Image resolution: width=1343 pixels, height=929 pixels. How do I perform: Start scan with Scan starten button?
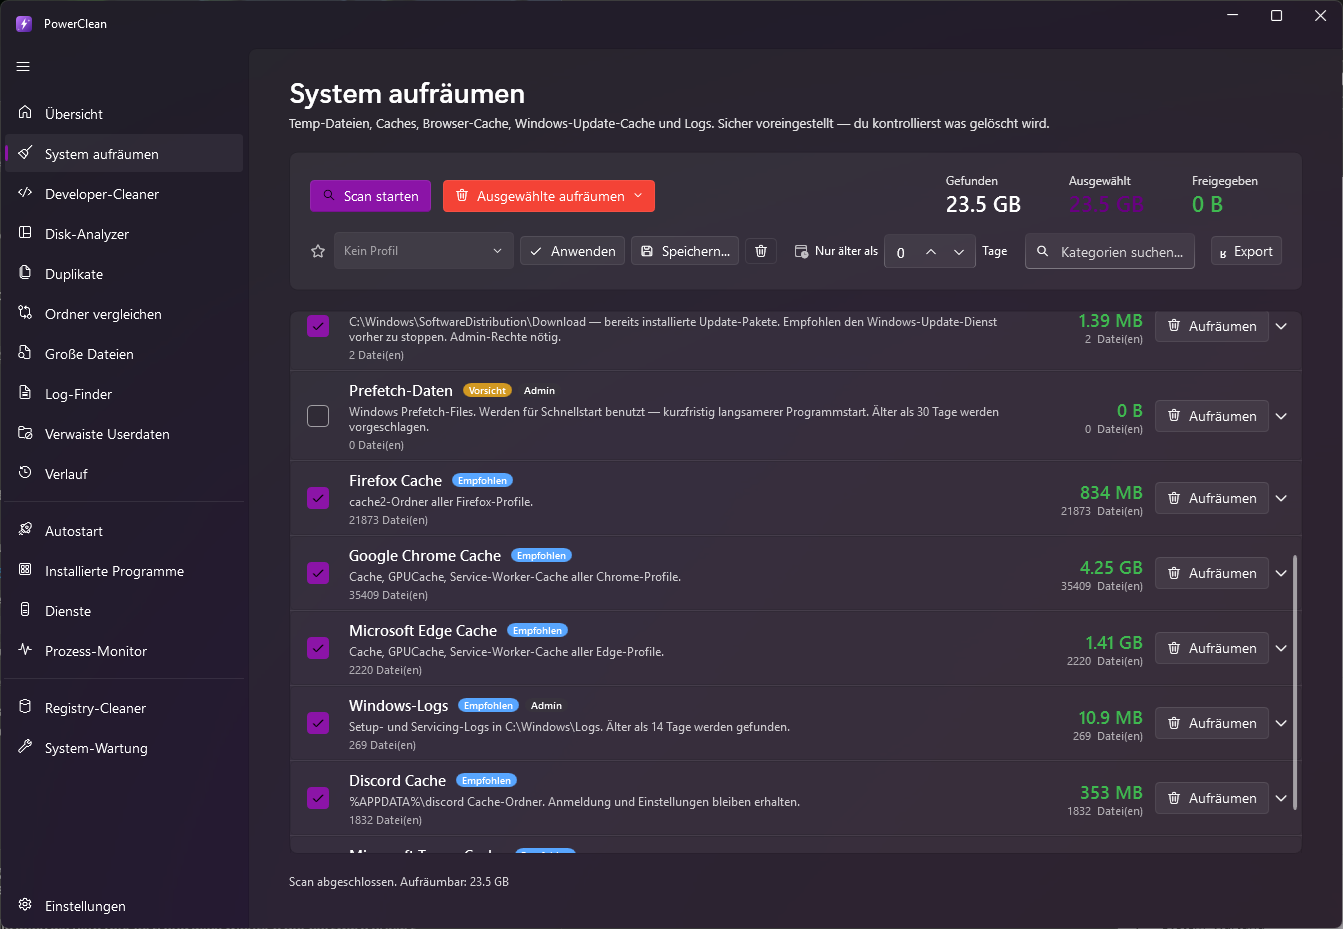370,196
